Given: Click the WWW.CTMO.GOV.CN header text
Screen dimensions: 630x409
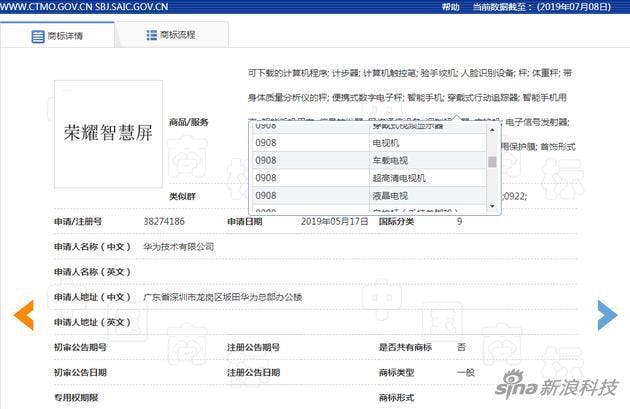Looking at the screenshot, I should (45, 7).
